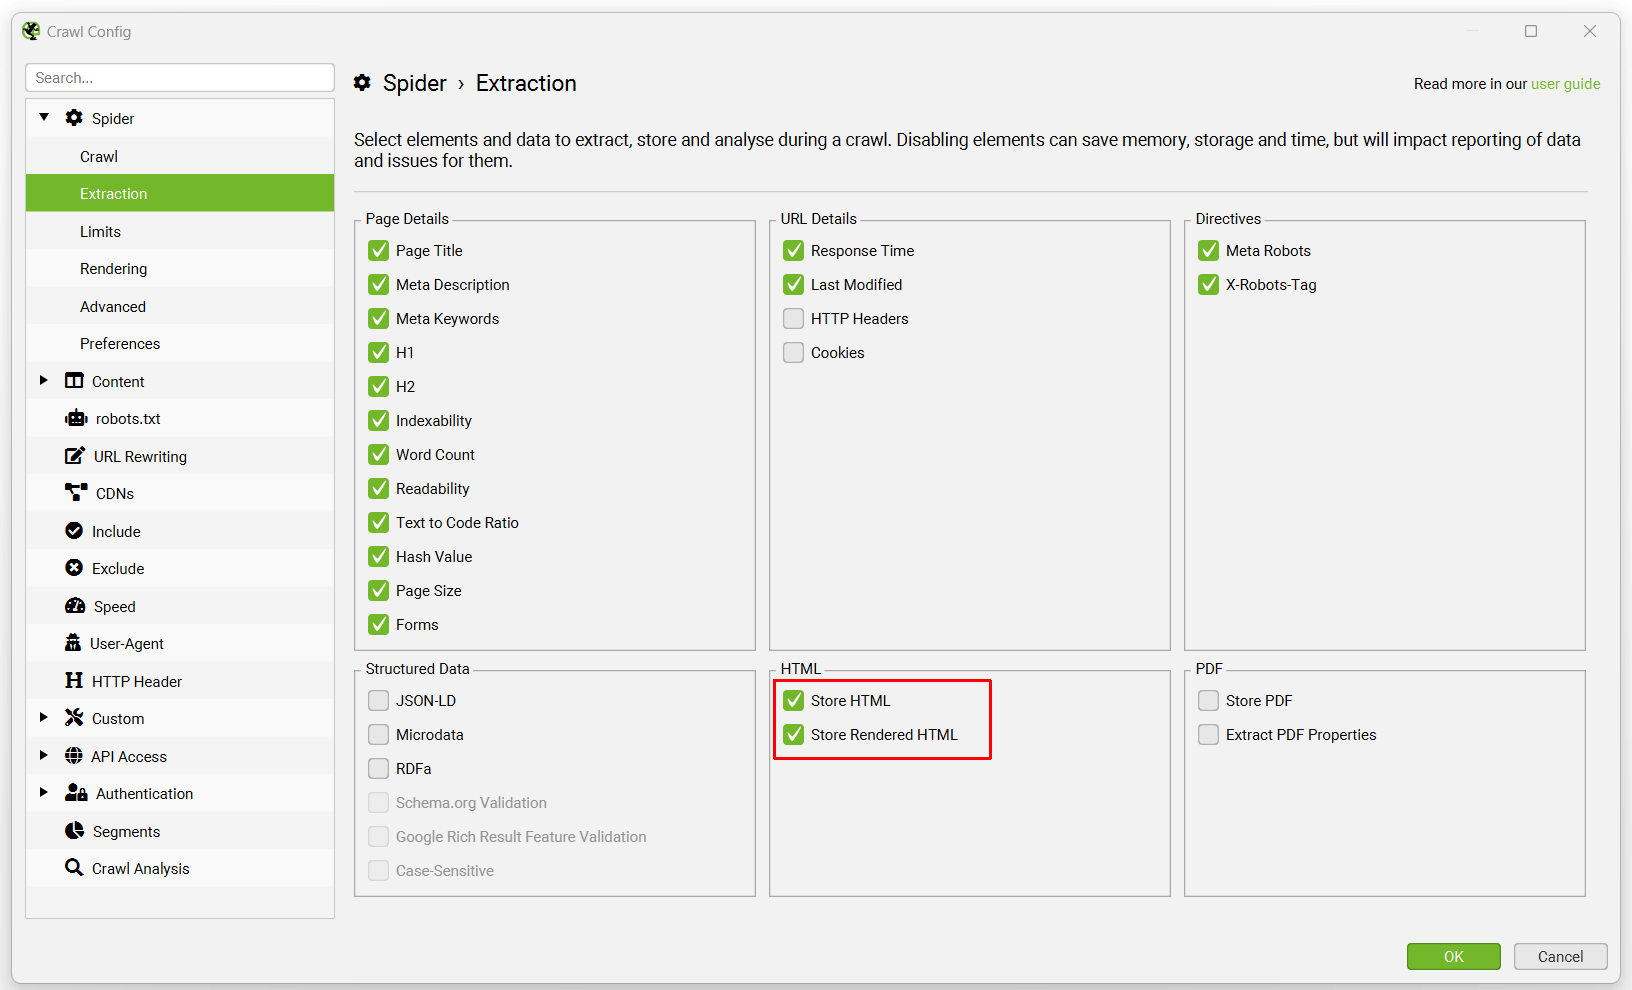Open the Preferences settings page
The image size is (1632, 990).
point(180,343)
